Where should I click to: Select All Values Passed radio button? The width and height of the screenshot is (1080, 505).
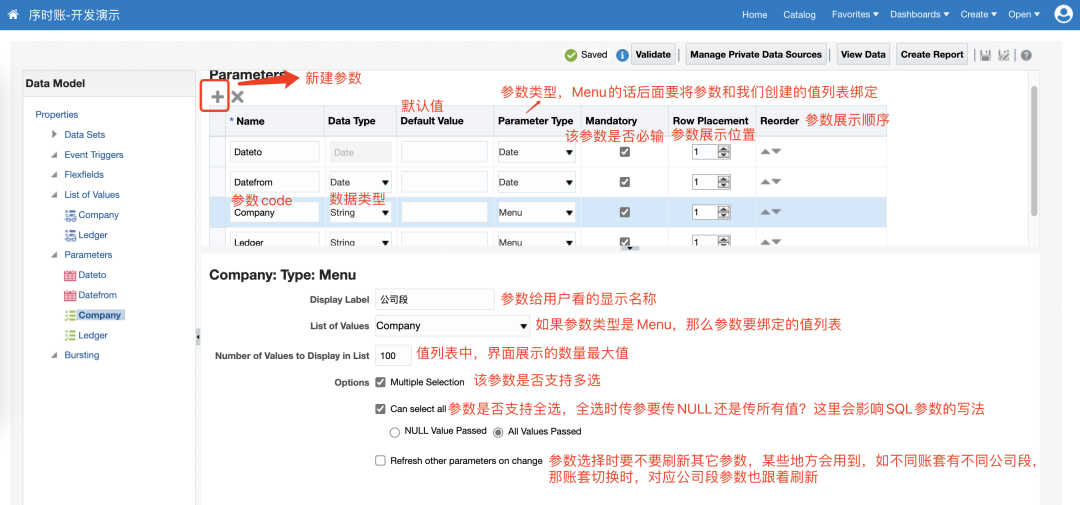[498, 432]
